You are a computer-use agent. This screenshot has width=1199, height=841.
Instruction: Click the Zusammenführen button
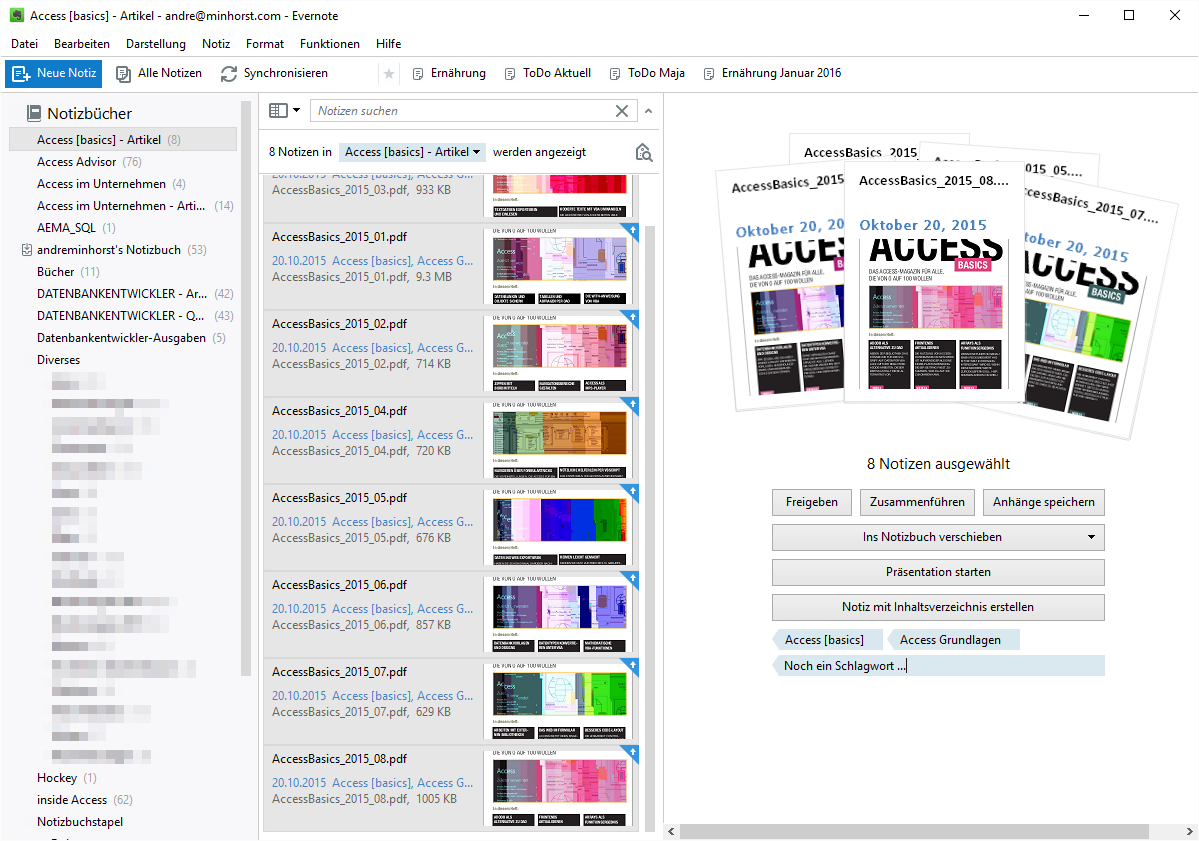pyautogui.click(x=917, y=502)
